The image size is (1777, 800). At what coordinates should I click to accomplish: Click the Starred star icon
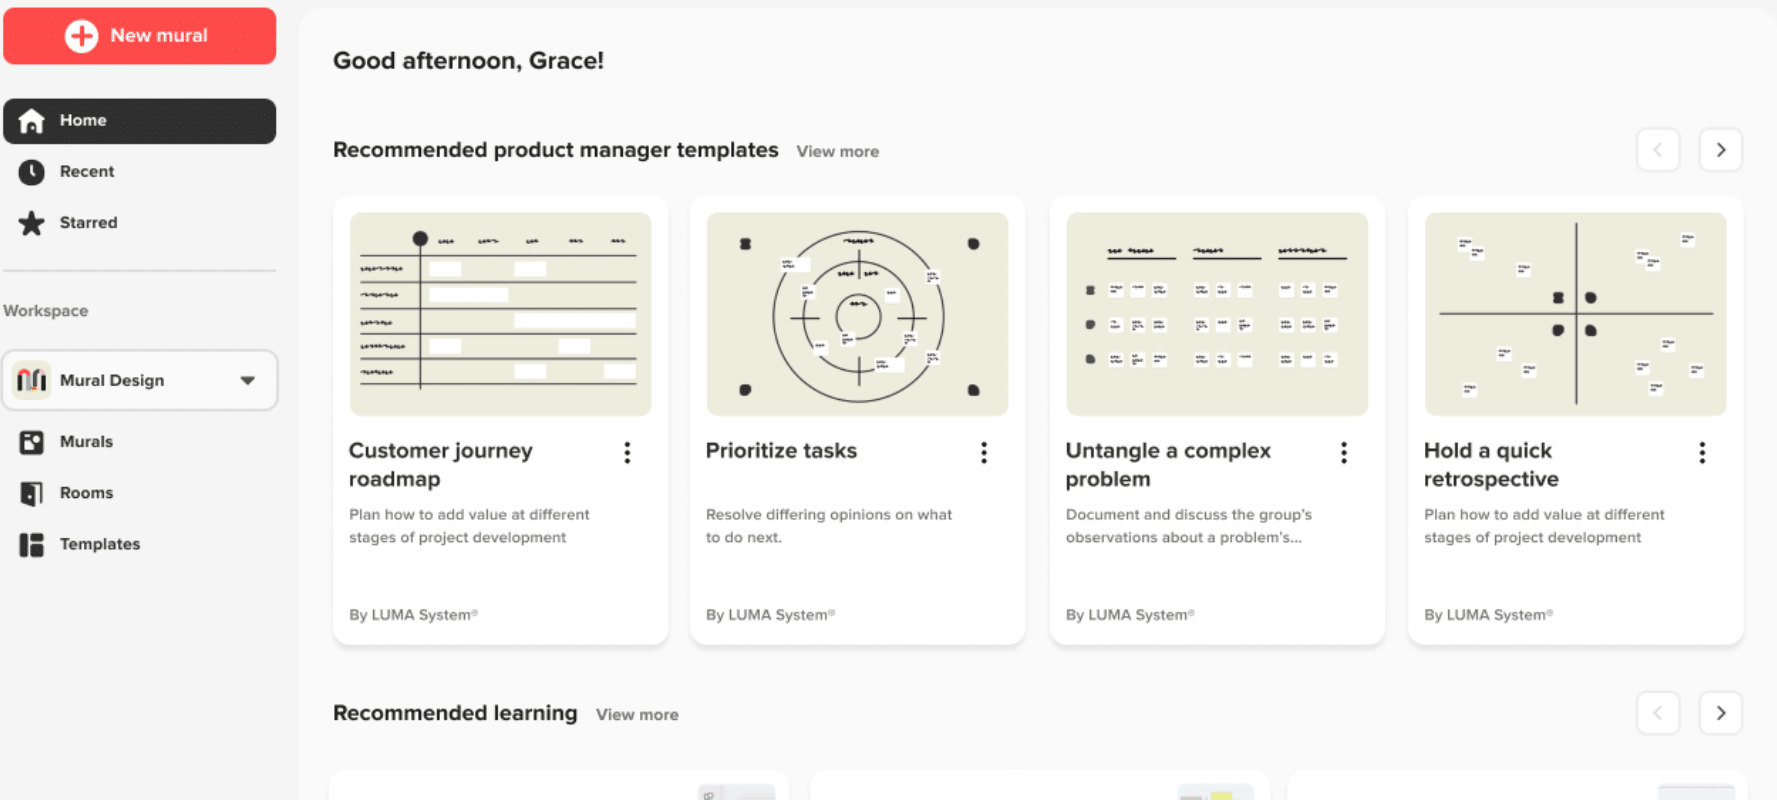coord(32,223)
